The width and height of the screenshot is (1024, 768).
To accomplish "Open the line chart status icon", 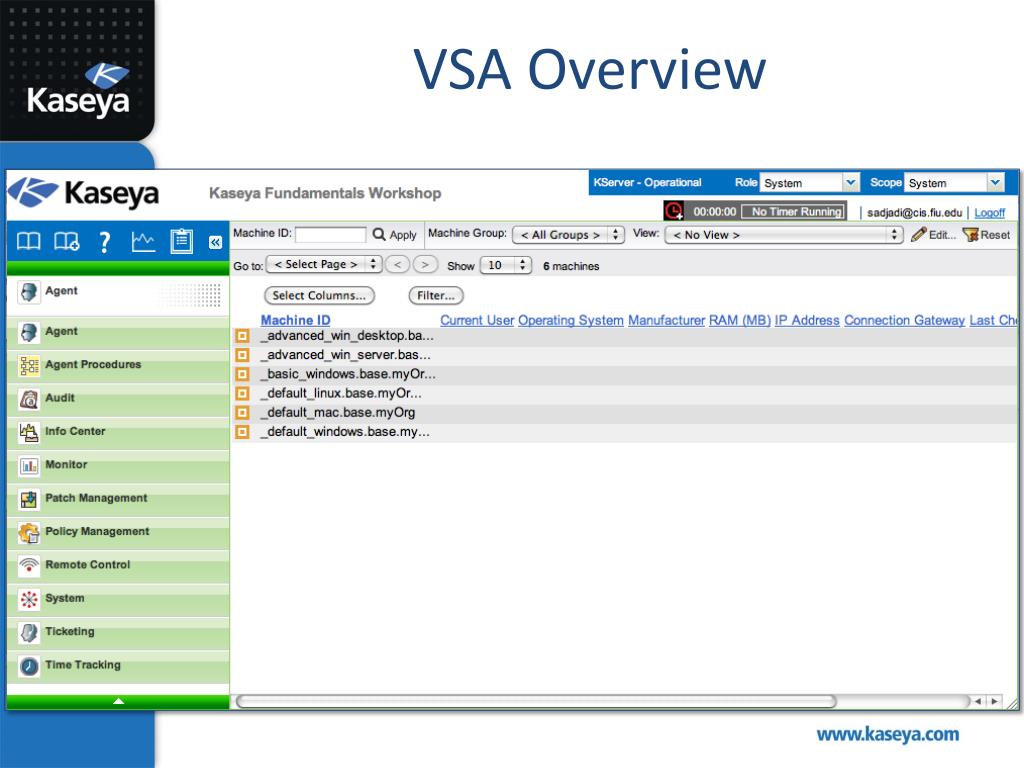I will point(143,242).
